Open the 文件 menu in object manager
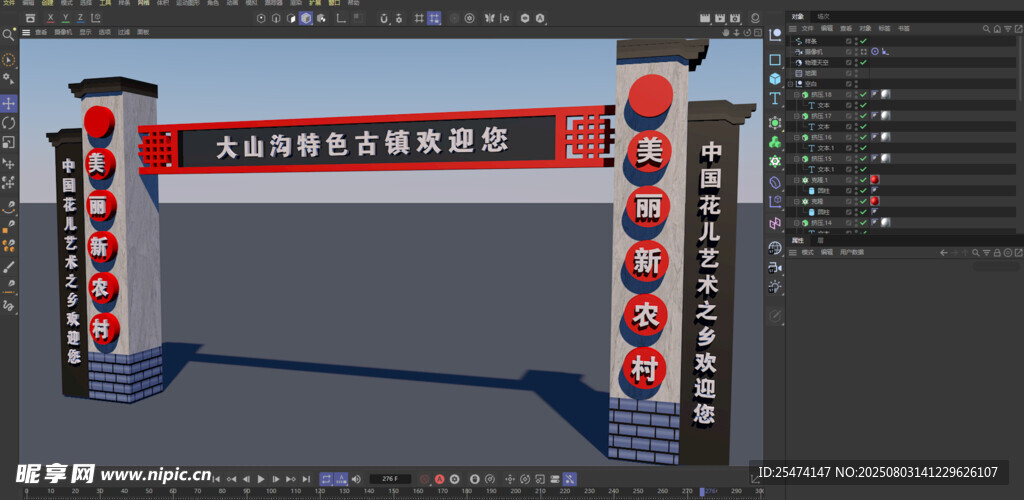 pyautogui.click(x=807, y=29)
